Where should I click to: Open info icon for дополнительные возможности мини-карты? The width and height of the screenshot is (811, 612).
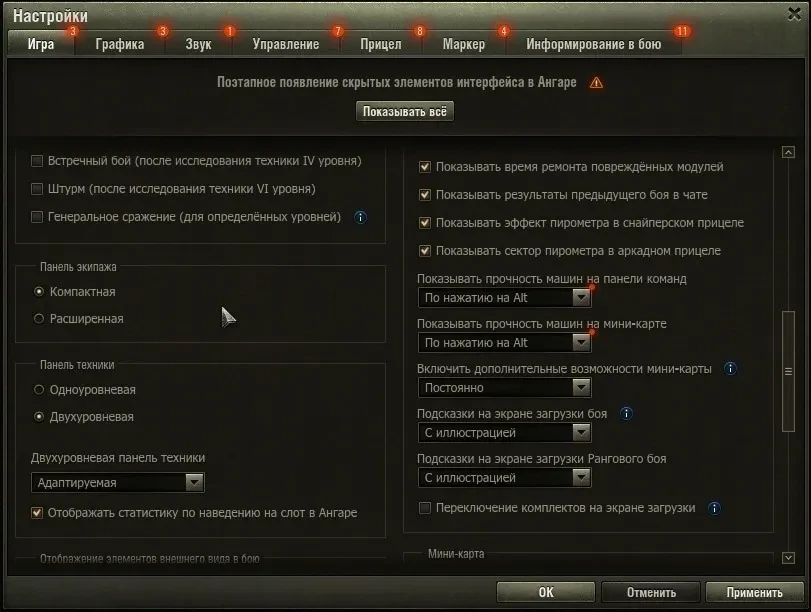click(730, 369)
